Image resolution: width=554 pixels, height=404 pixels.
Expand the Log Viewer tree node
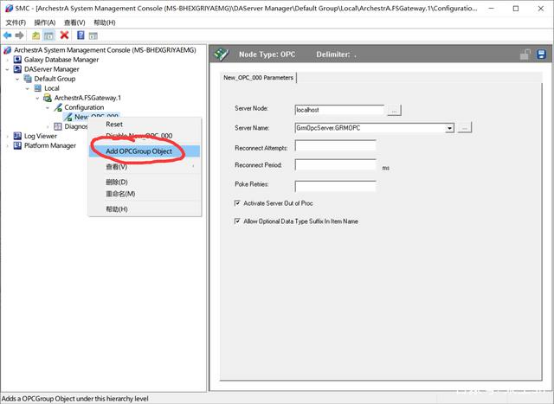pyautogui.click(x=7, y=136)
